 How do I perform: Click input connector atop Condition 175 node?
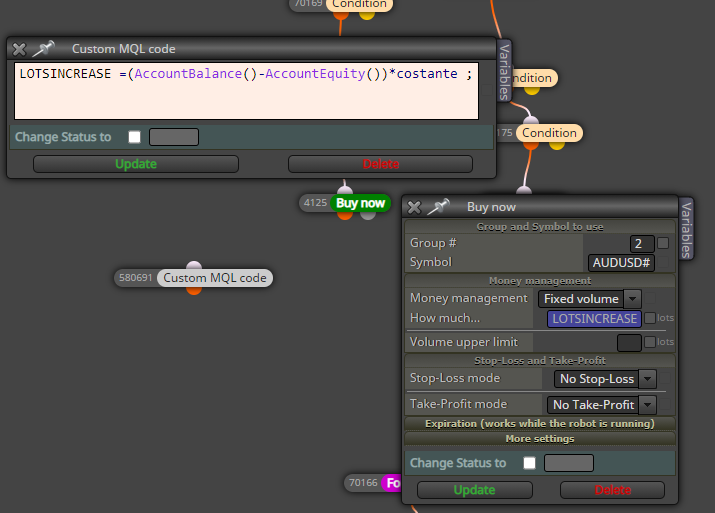coord(531,121)
